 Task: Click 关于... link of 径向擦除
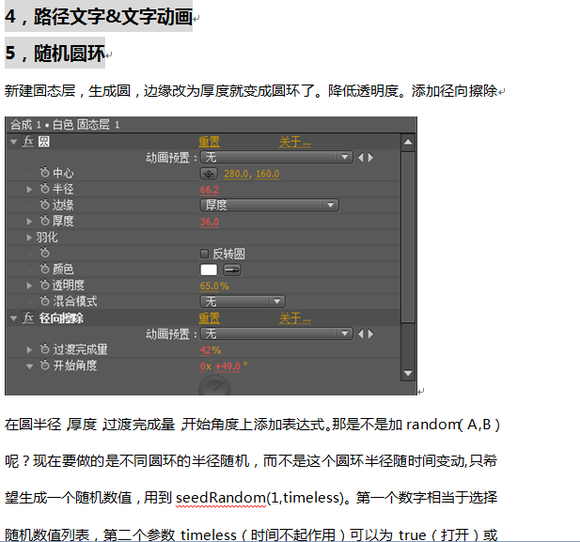(295, 318)
